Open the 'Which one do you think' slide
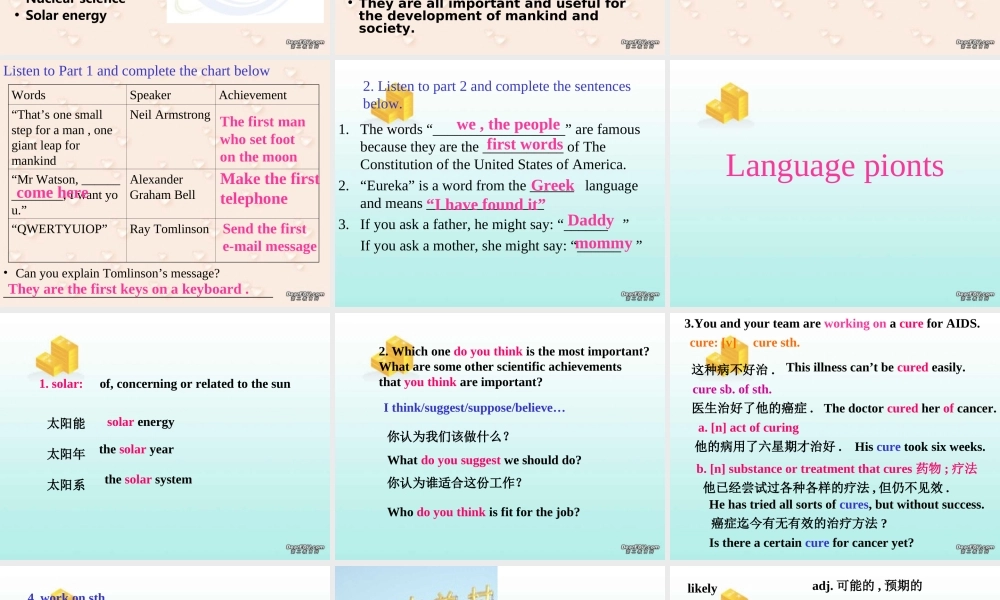The width and height of the screenshot is (1000, 600). coord(500,437)
